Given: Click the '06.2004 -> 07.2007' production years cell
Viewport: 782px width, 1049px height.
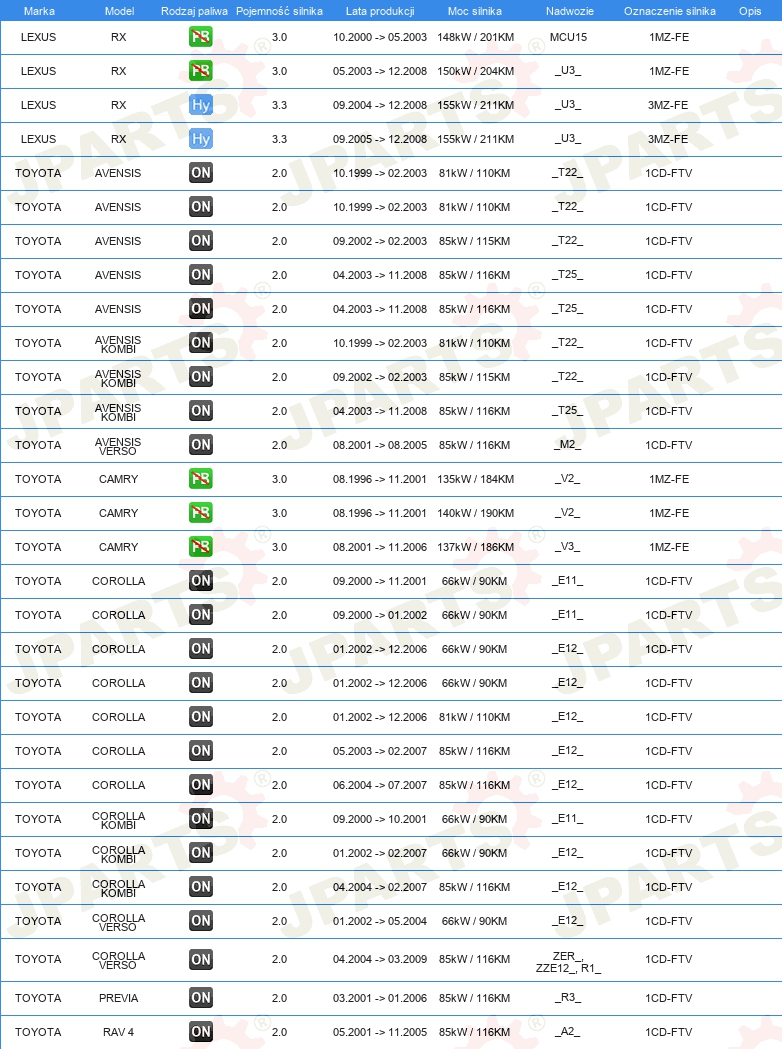Looking at the screenshot, I should [380, 785].
